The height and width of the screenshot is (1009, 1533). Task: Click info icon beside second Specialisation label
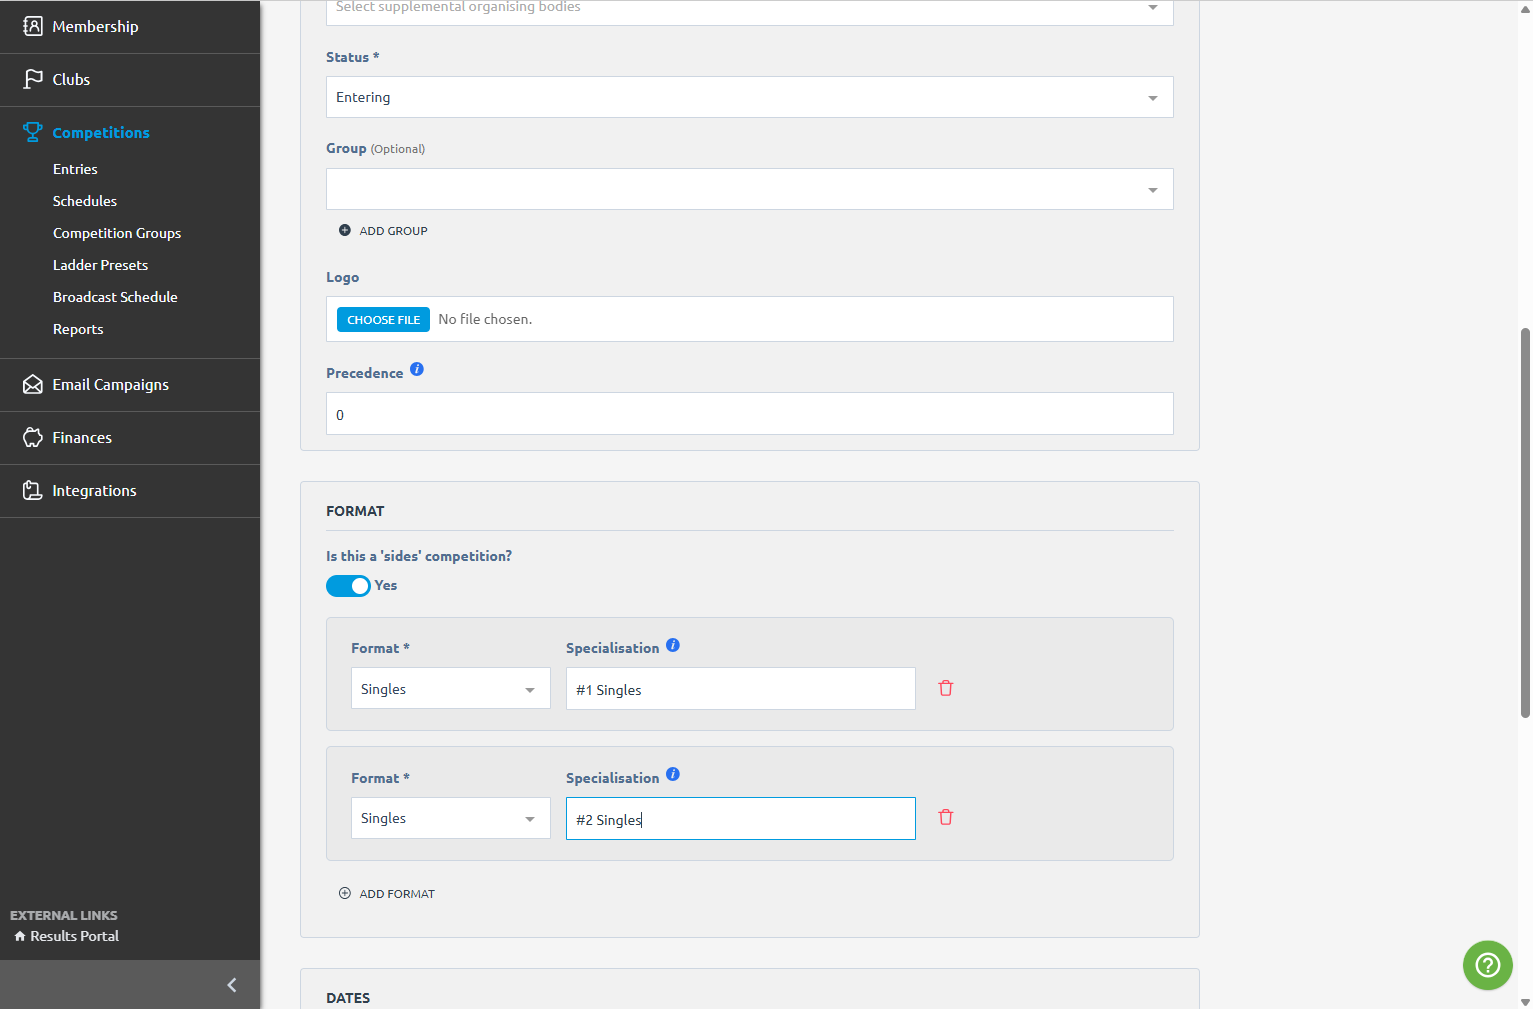pyautogui.click(x=673, y=774)
